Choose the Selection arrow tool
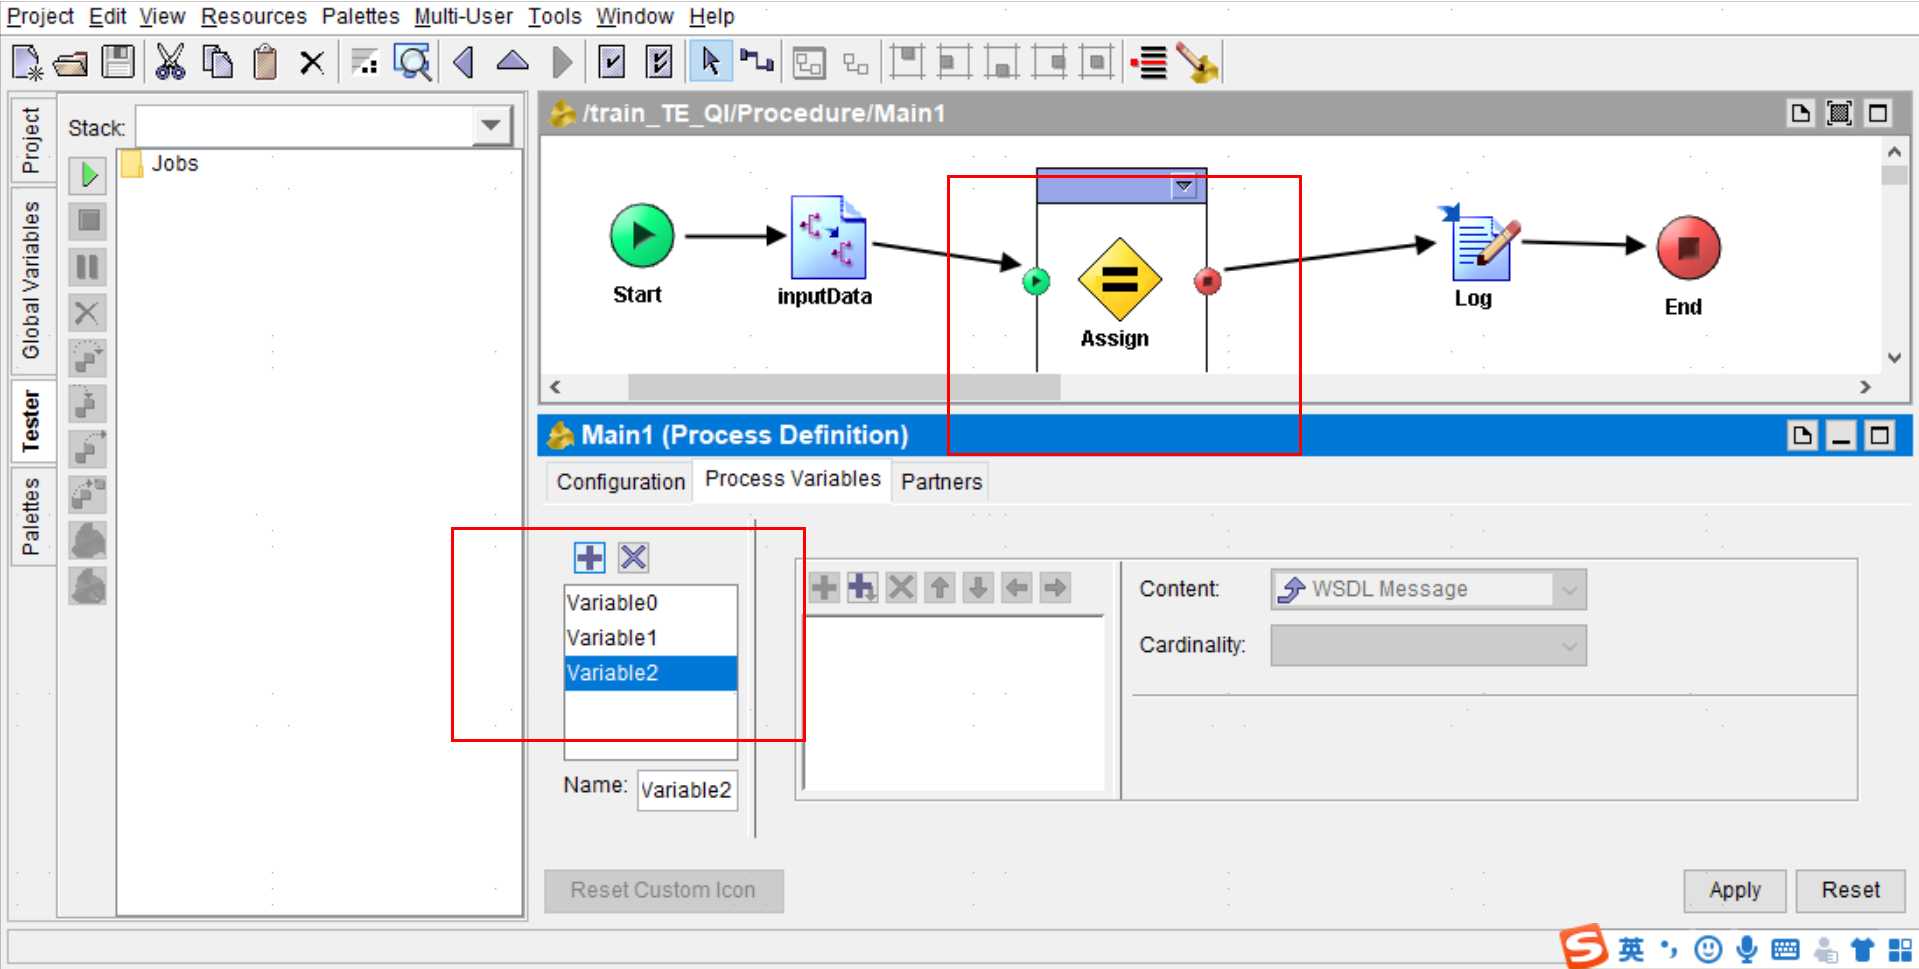The width and height of the screenshot is (1919, 969). click(710, 62)
